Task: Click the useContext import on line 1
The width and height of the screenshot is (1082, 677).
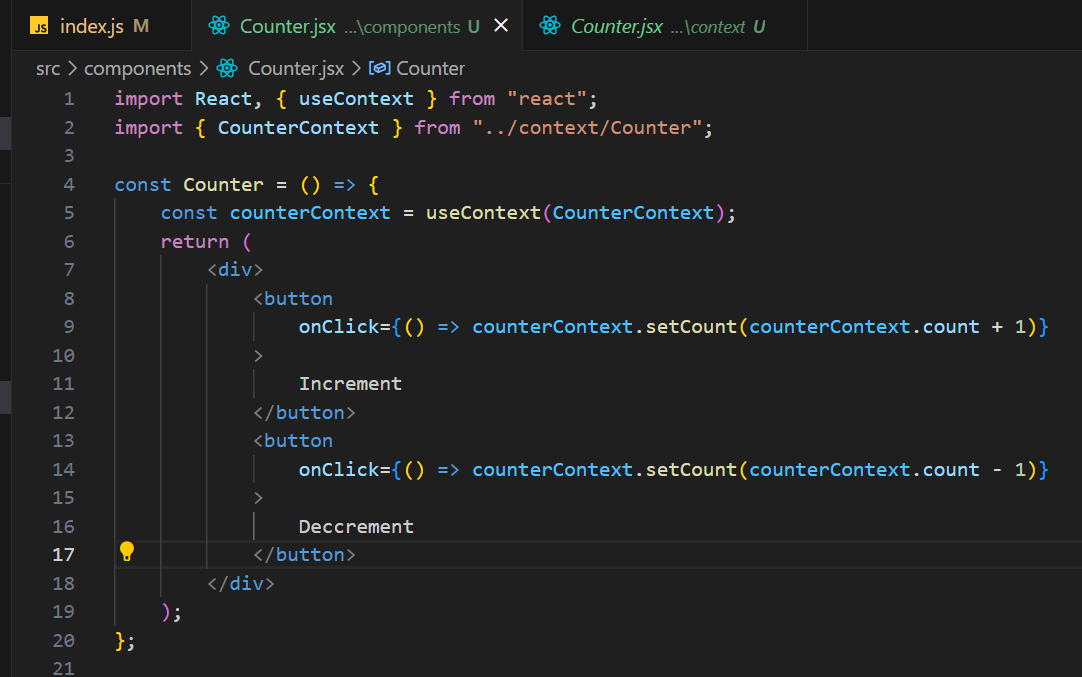Action: coord(356,99)
